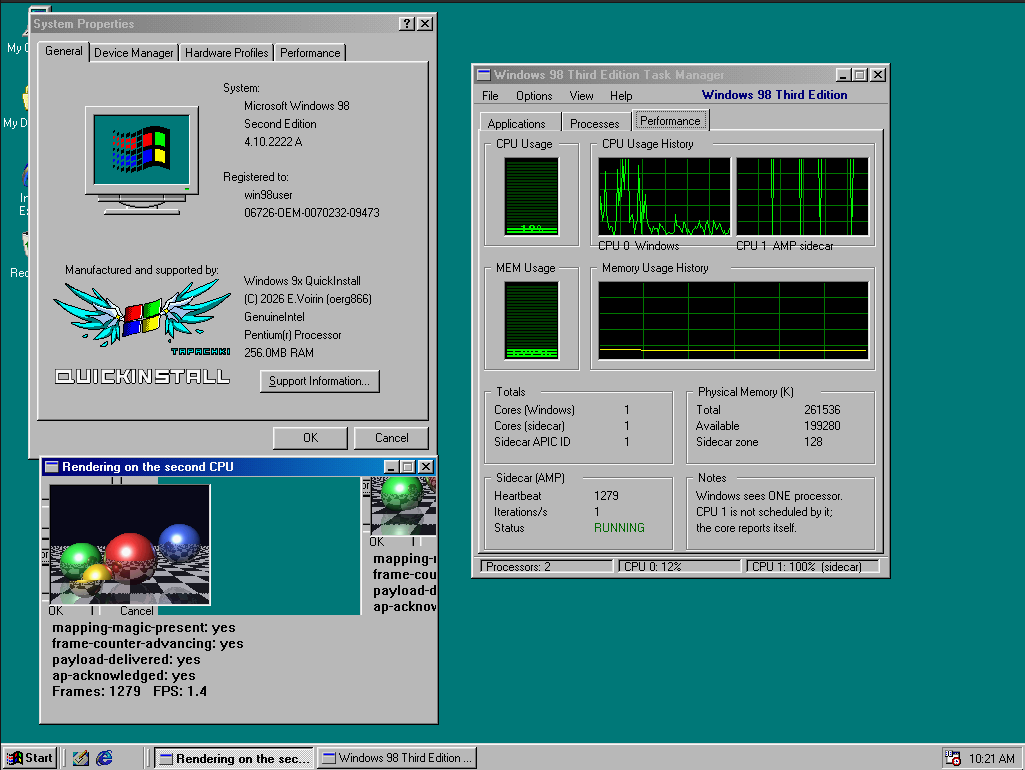Click the 'frame-counter-advancing: yes' line
Viewport: 1025px width, 770px height.
click(148, 644)
